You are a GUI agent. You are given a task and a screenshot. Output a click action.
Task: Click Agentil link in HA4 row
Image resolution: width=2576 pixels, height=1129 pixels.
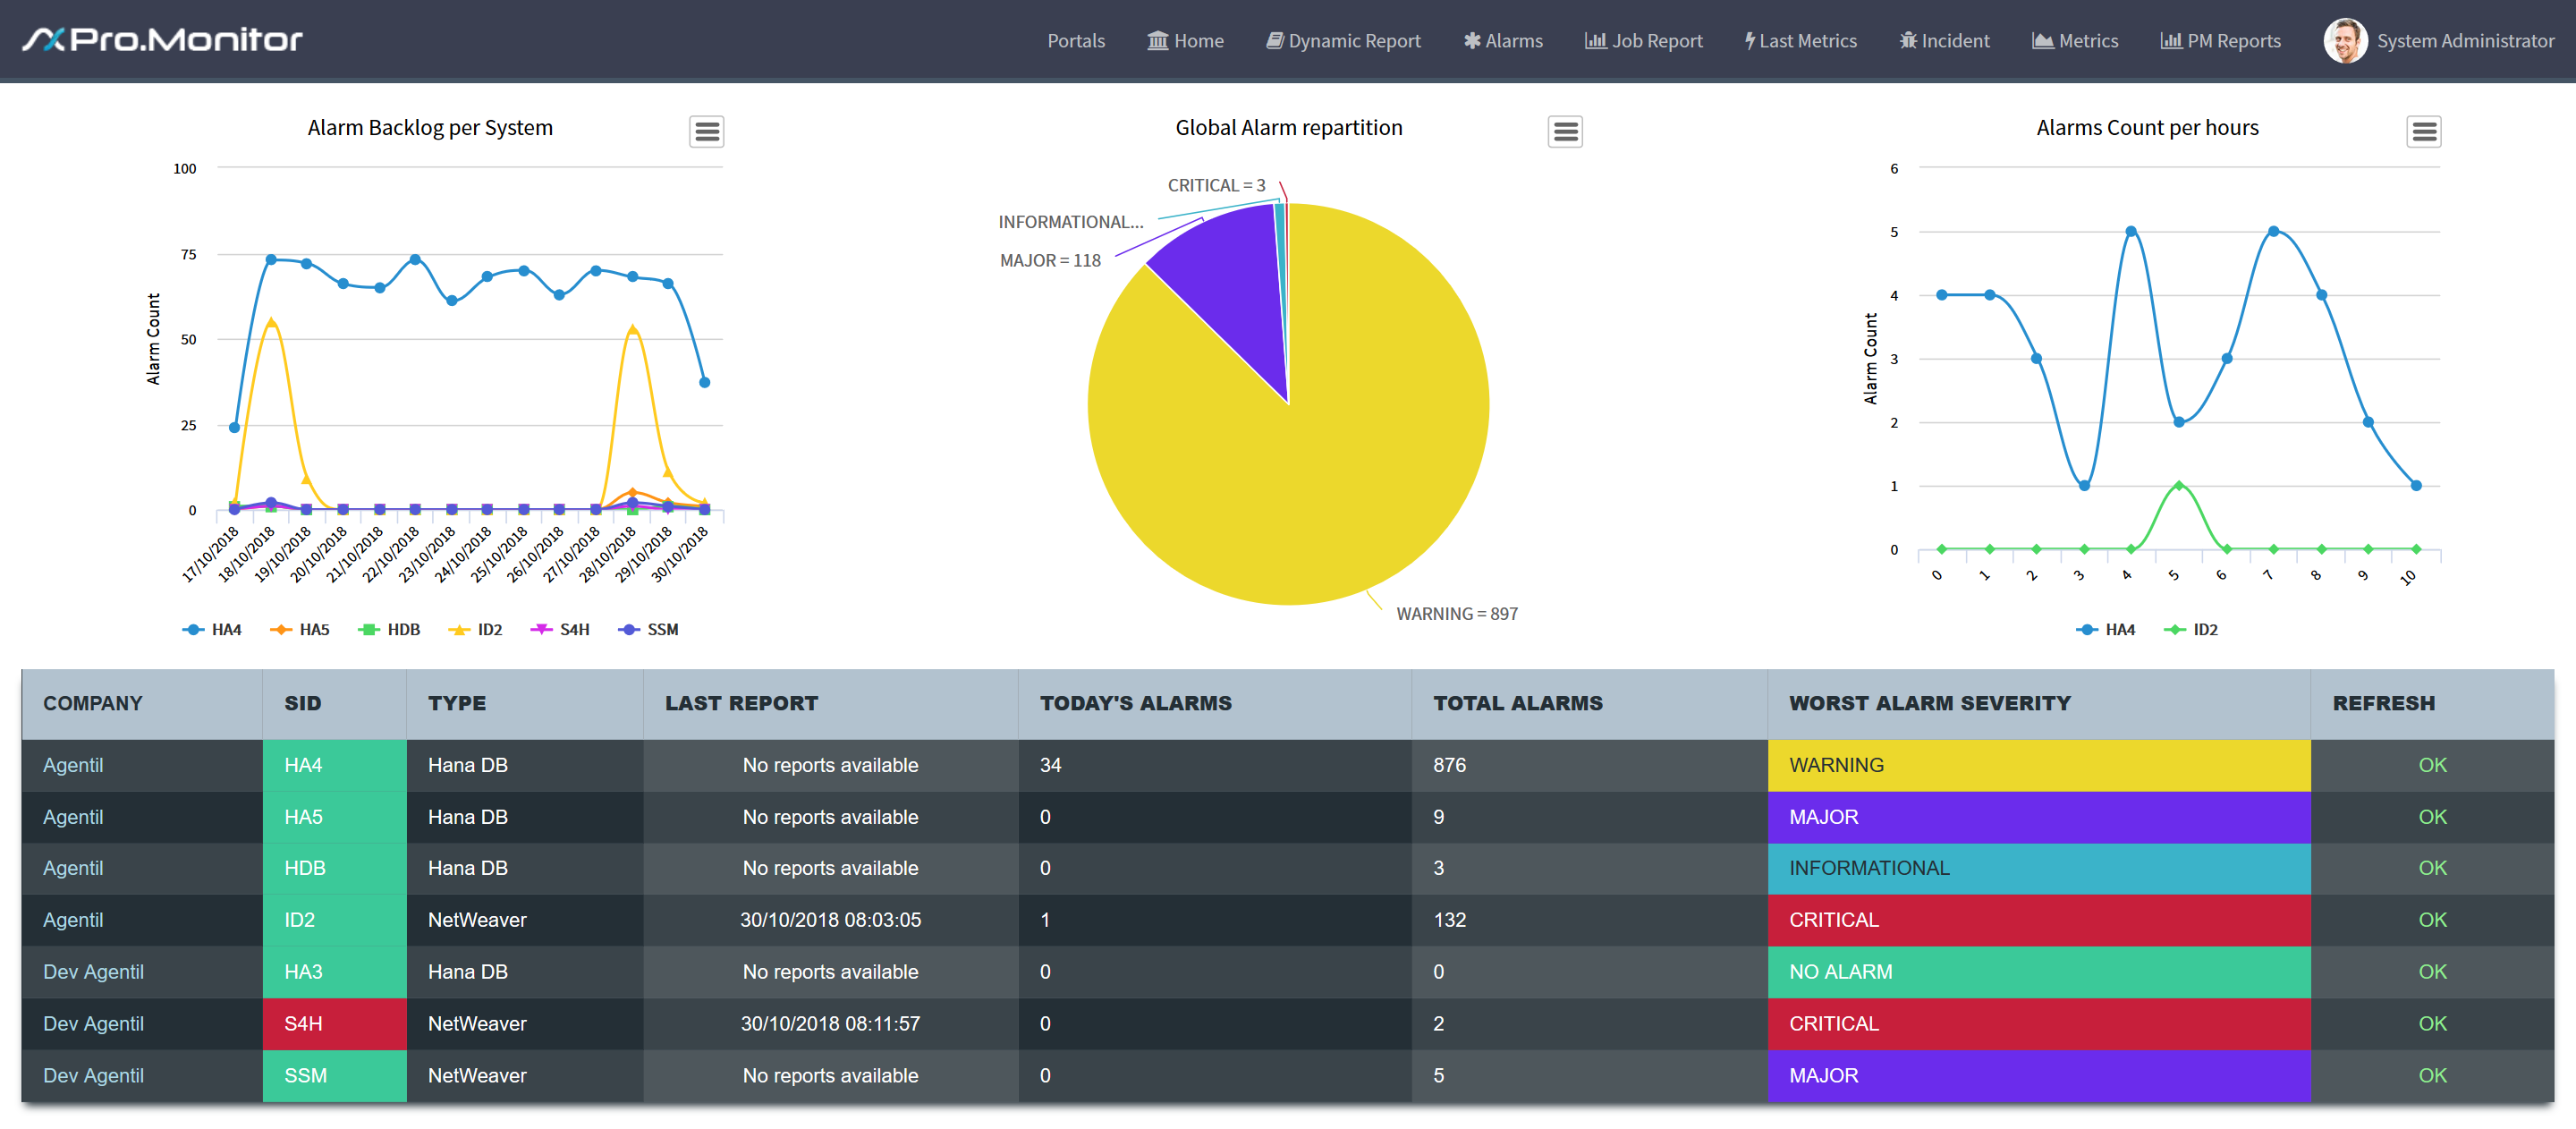tap(73, 765)
